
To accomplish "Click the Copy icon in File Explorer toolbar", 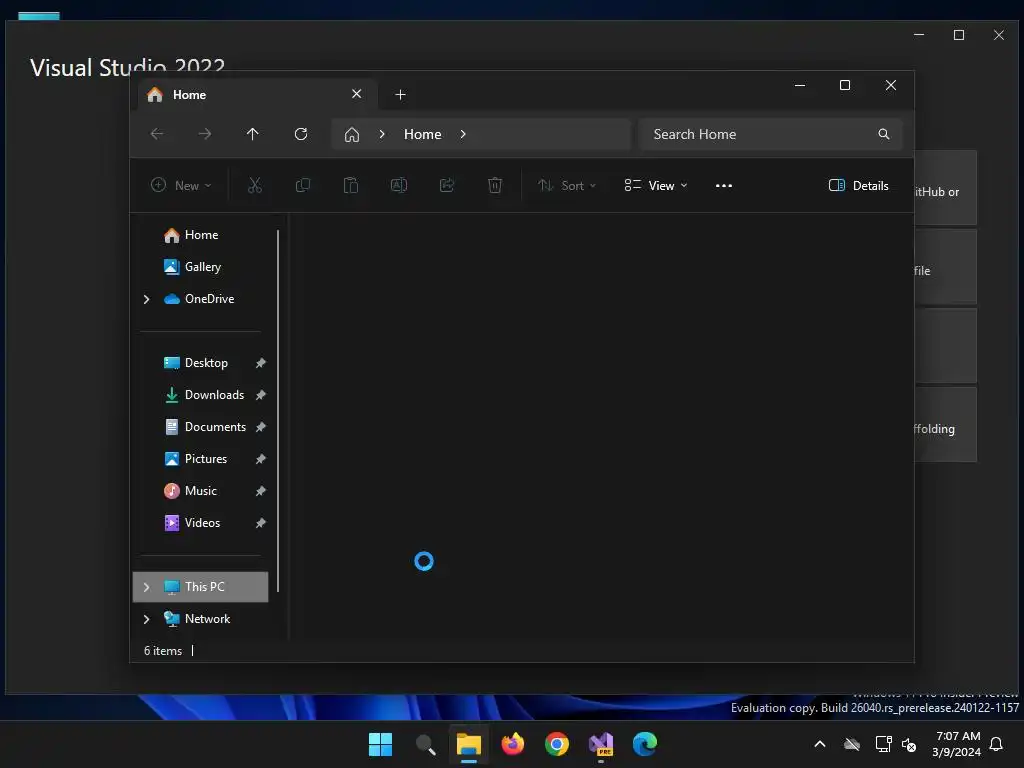I will [302, 185].
